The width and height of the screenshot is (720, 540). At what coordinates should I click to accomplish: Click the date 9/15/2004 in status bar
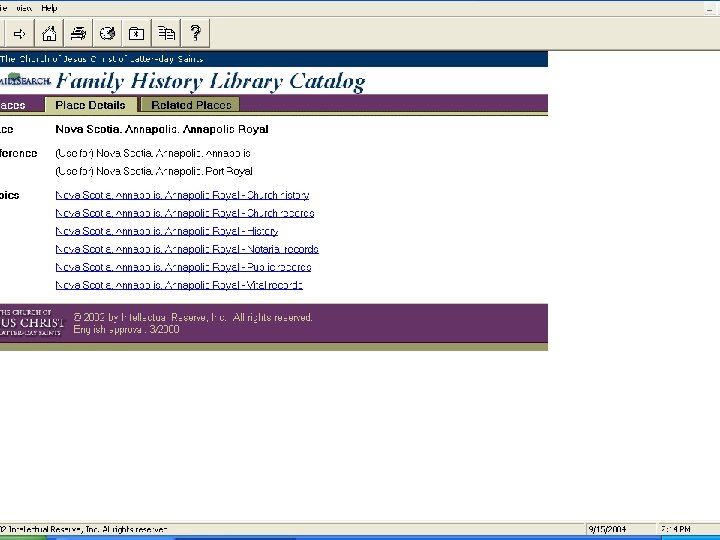[x=607, y=529]
